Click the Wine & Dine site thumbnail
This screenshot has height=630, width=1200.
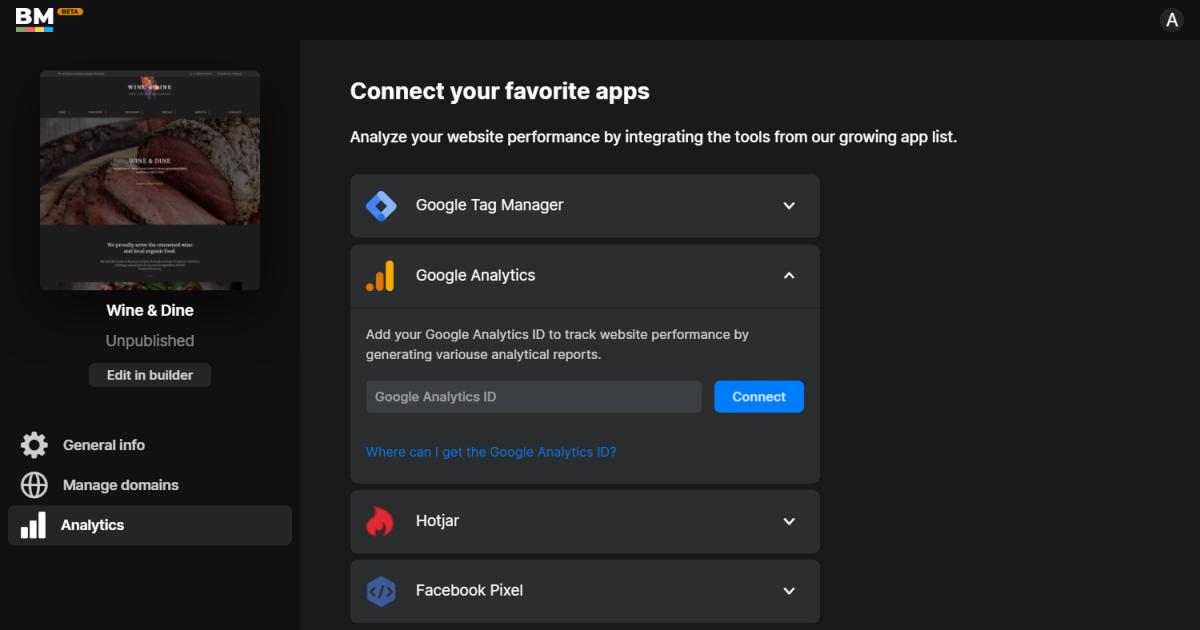coord(149,179)
